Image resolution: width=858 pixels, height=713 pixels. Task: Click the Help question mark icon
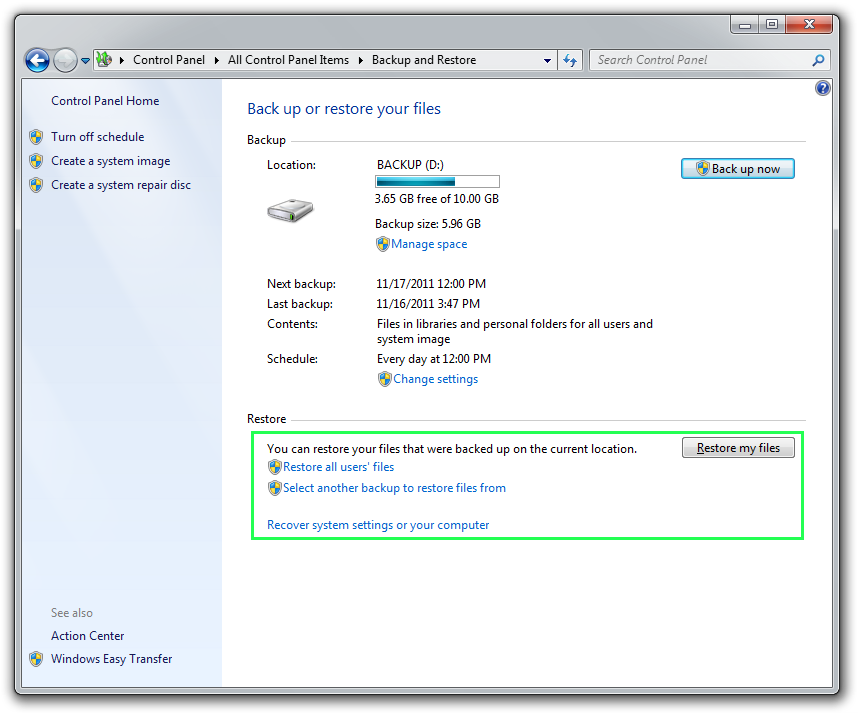click(x=822, y=88)
